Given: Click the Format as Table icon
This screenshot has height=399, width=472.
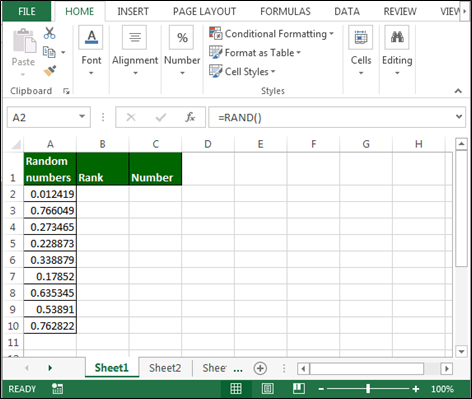Looking at the screenshot, I should pos(216,52).
